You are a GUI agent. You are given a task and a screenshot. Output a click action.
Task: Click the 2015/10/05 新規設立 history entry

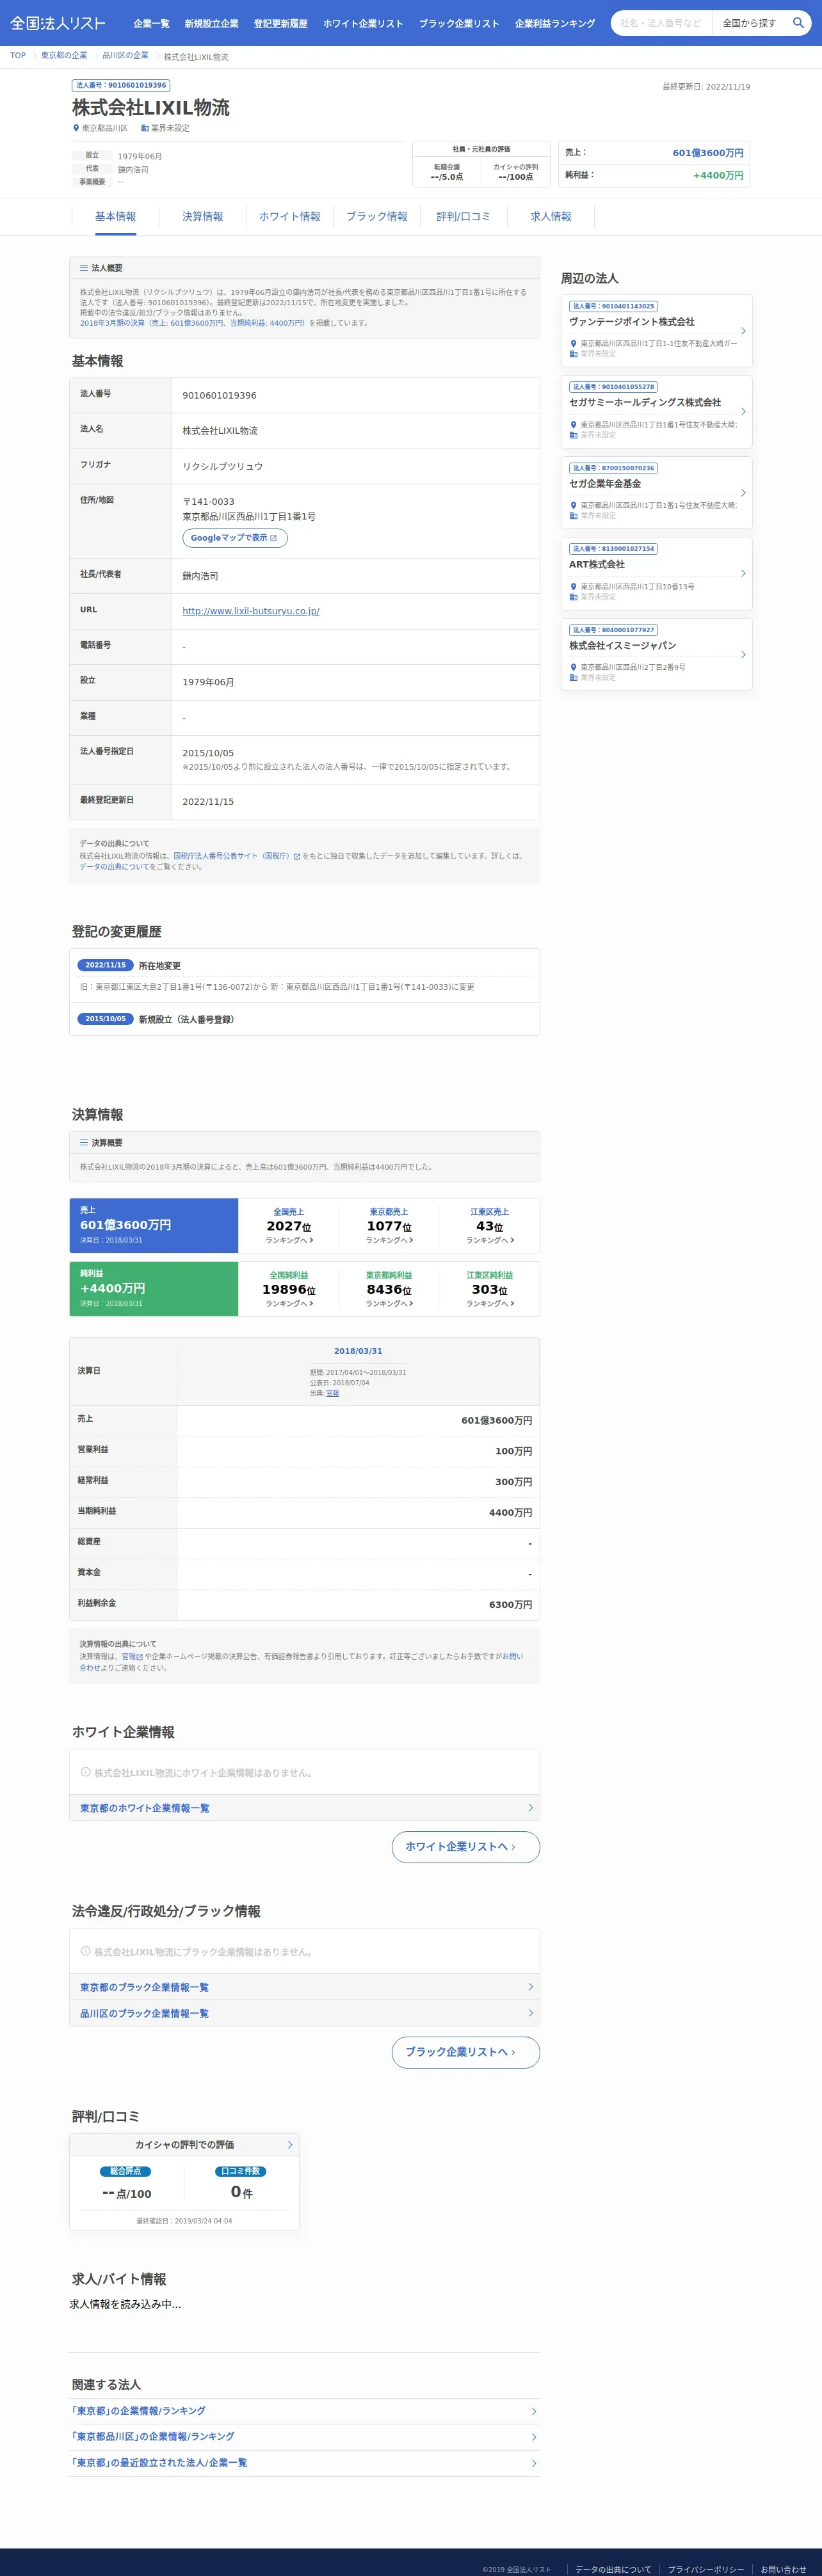(305, 1019)
